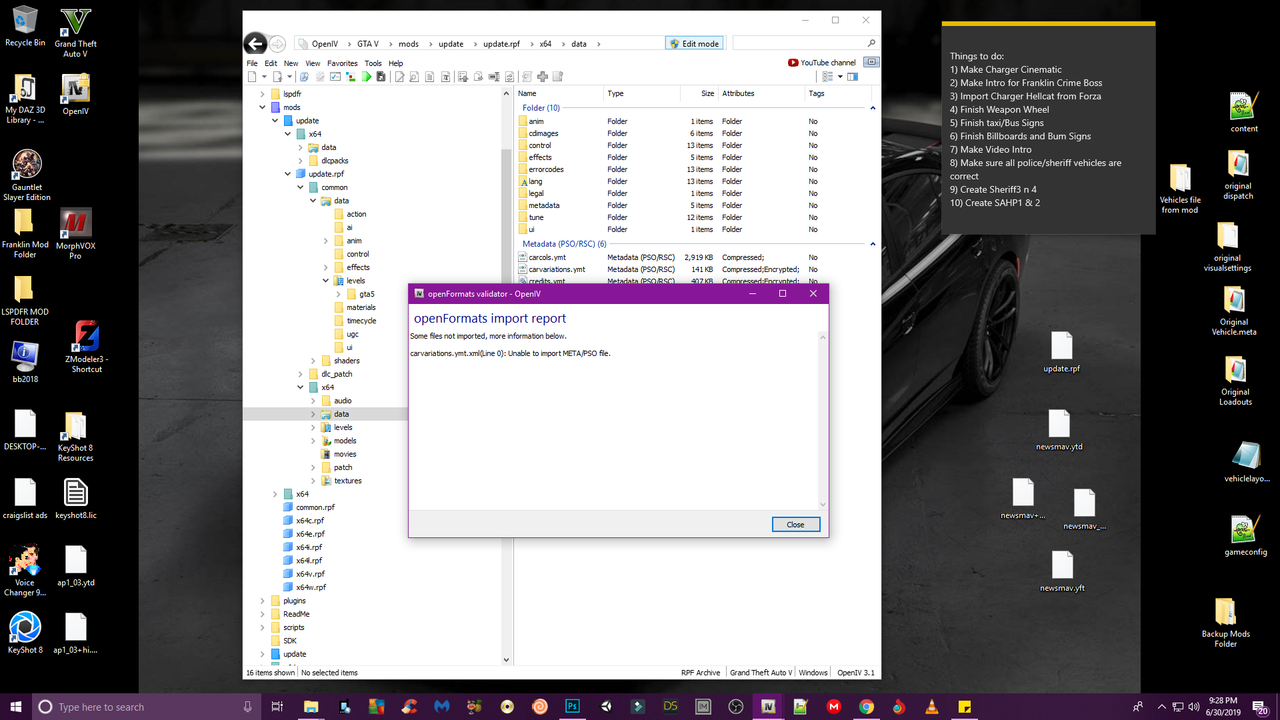This screenshot has width=1280, height=720.
Task: Expand the shaders folder node
Action: tap(313, 361)
